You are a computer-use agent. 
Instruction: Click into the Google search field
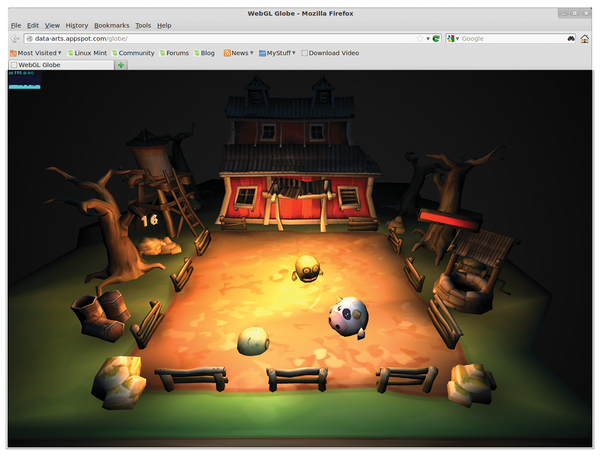tap(510, 38)
